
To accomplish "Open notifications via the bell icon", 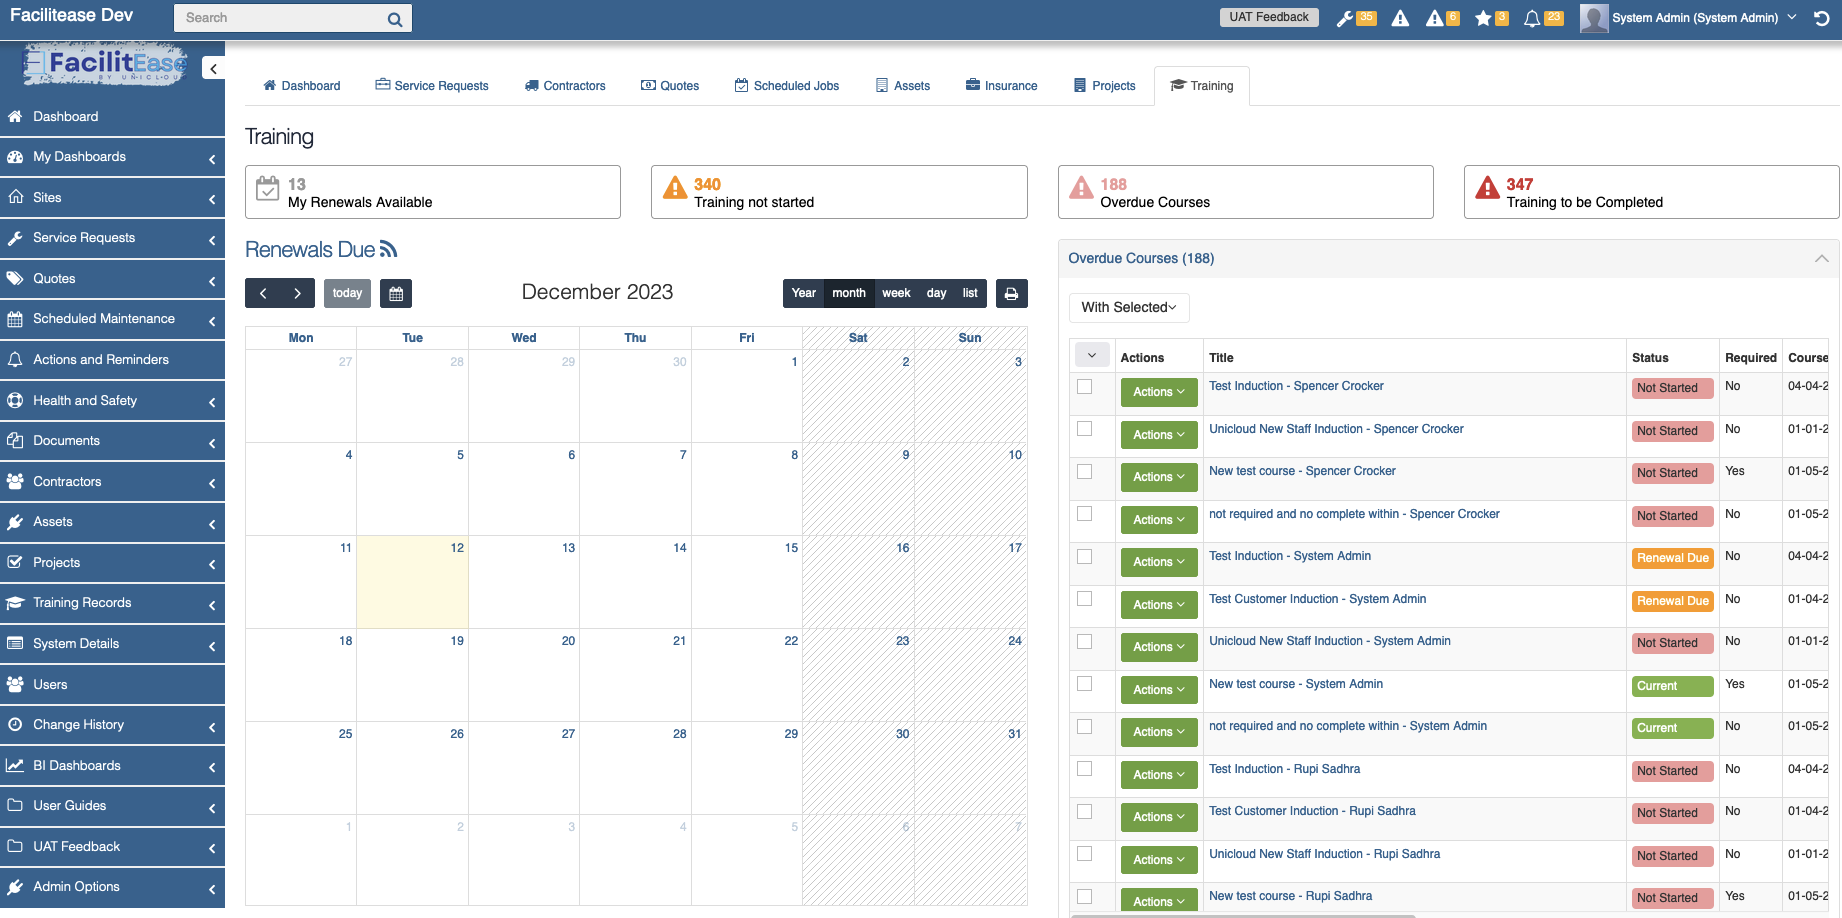I will (1533, 17).
